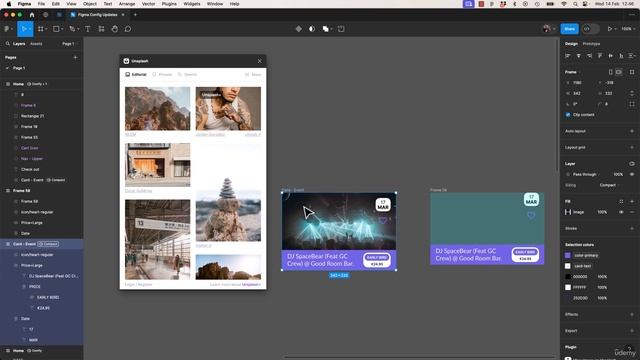Toggle Image fill visibility eye
Viewport: 640px width, 360px height.
pyautogui.click(x=621, y=212)
